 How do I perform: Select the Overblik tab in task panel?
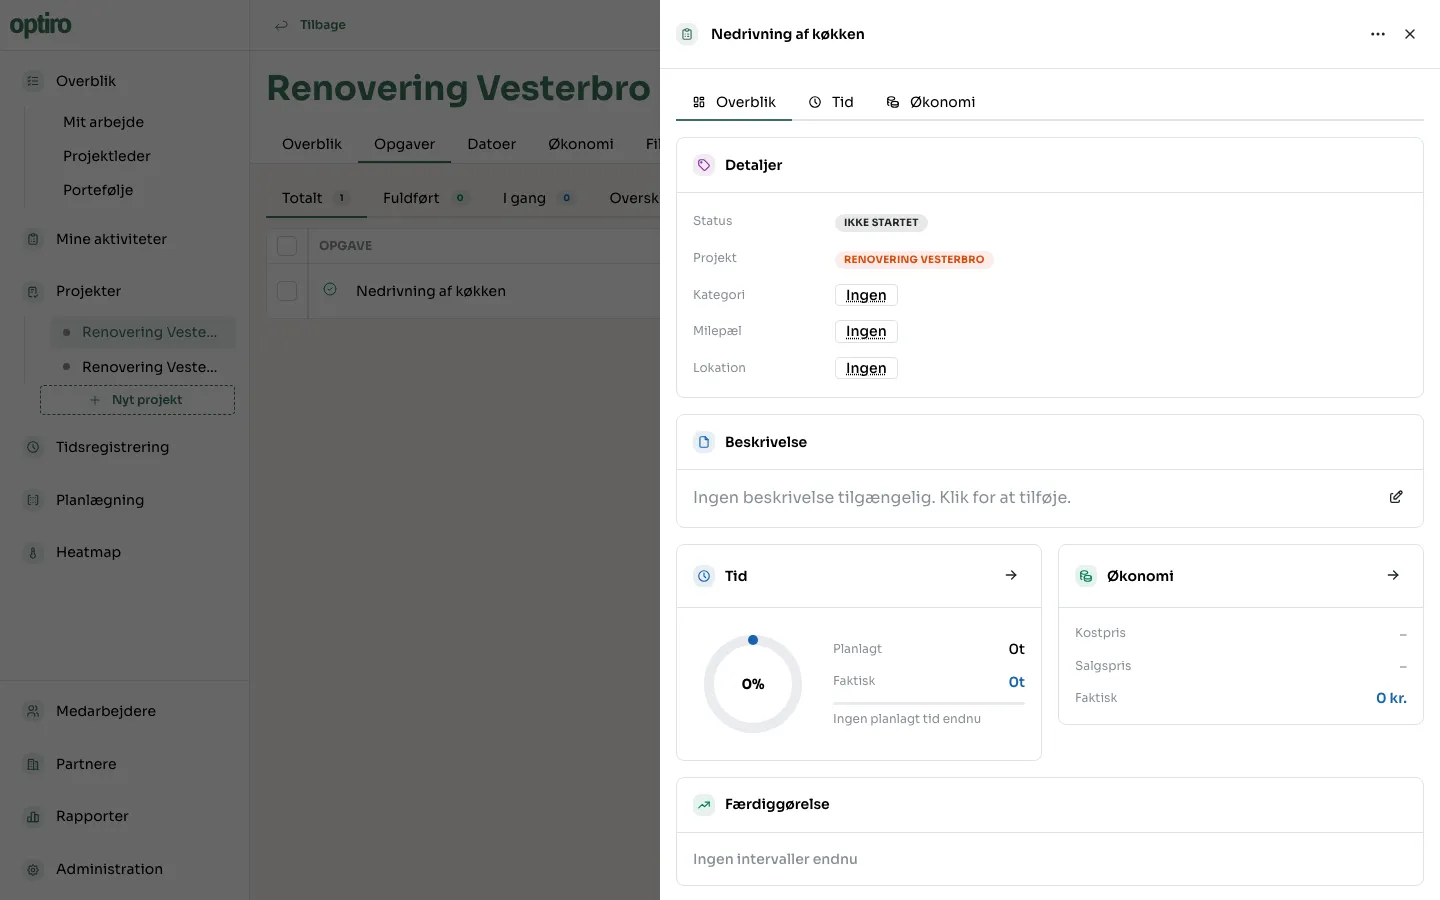[x=734, y=102]
